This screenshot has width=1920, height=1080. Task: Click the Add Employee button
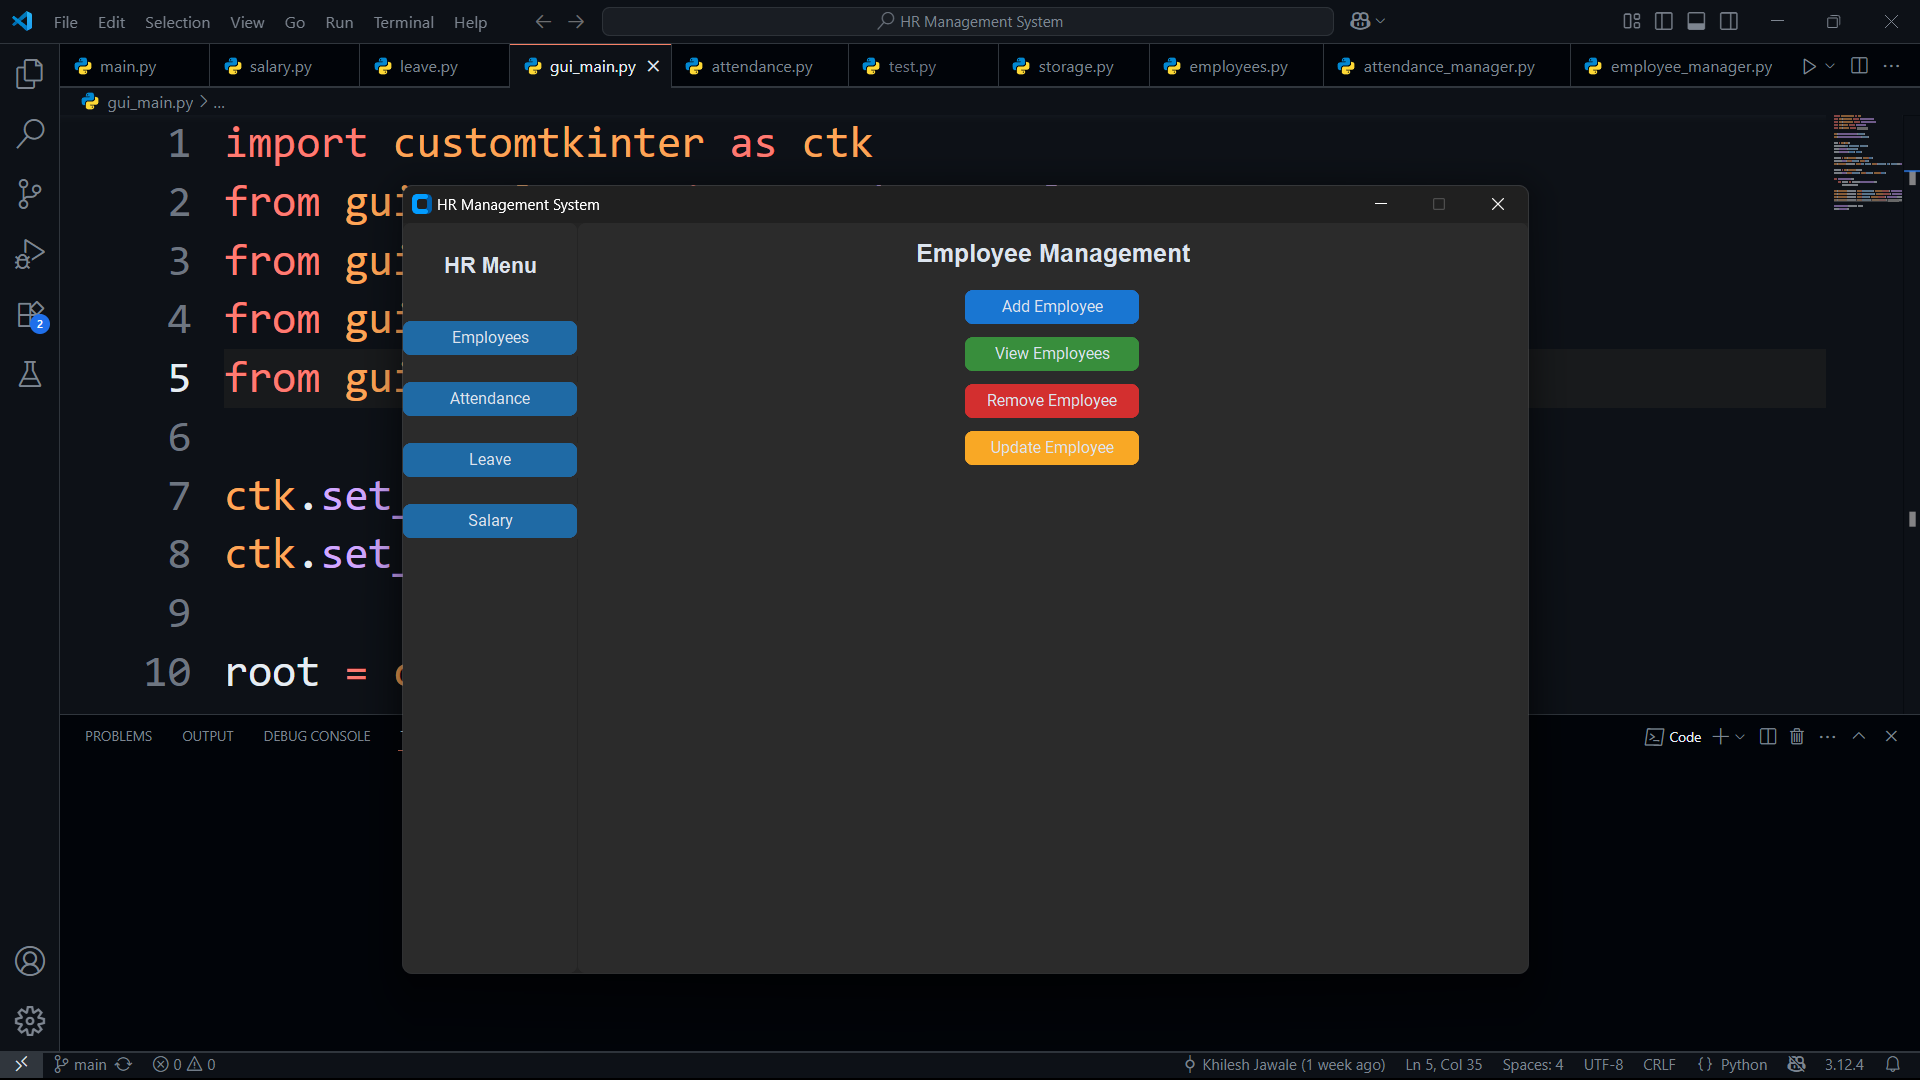click(1052, 307)
